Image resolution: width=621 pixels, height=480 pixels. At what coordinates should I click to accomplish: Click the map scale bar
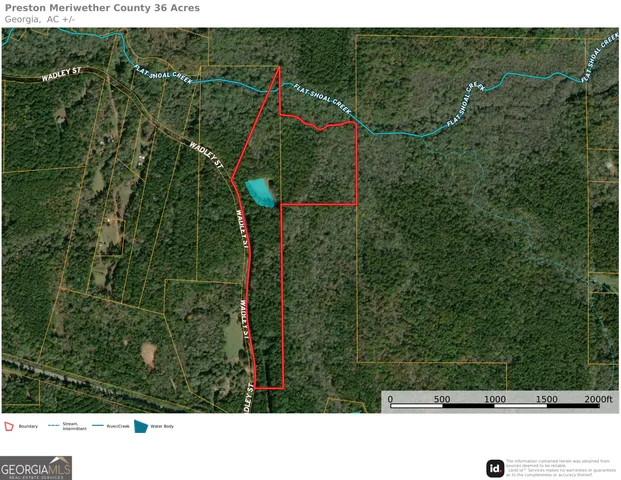coord(493,407)
